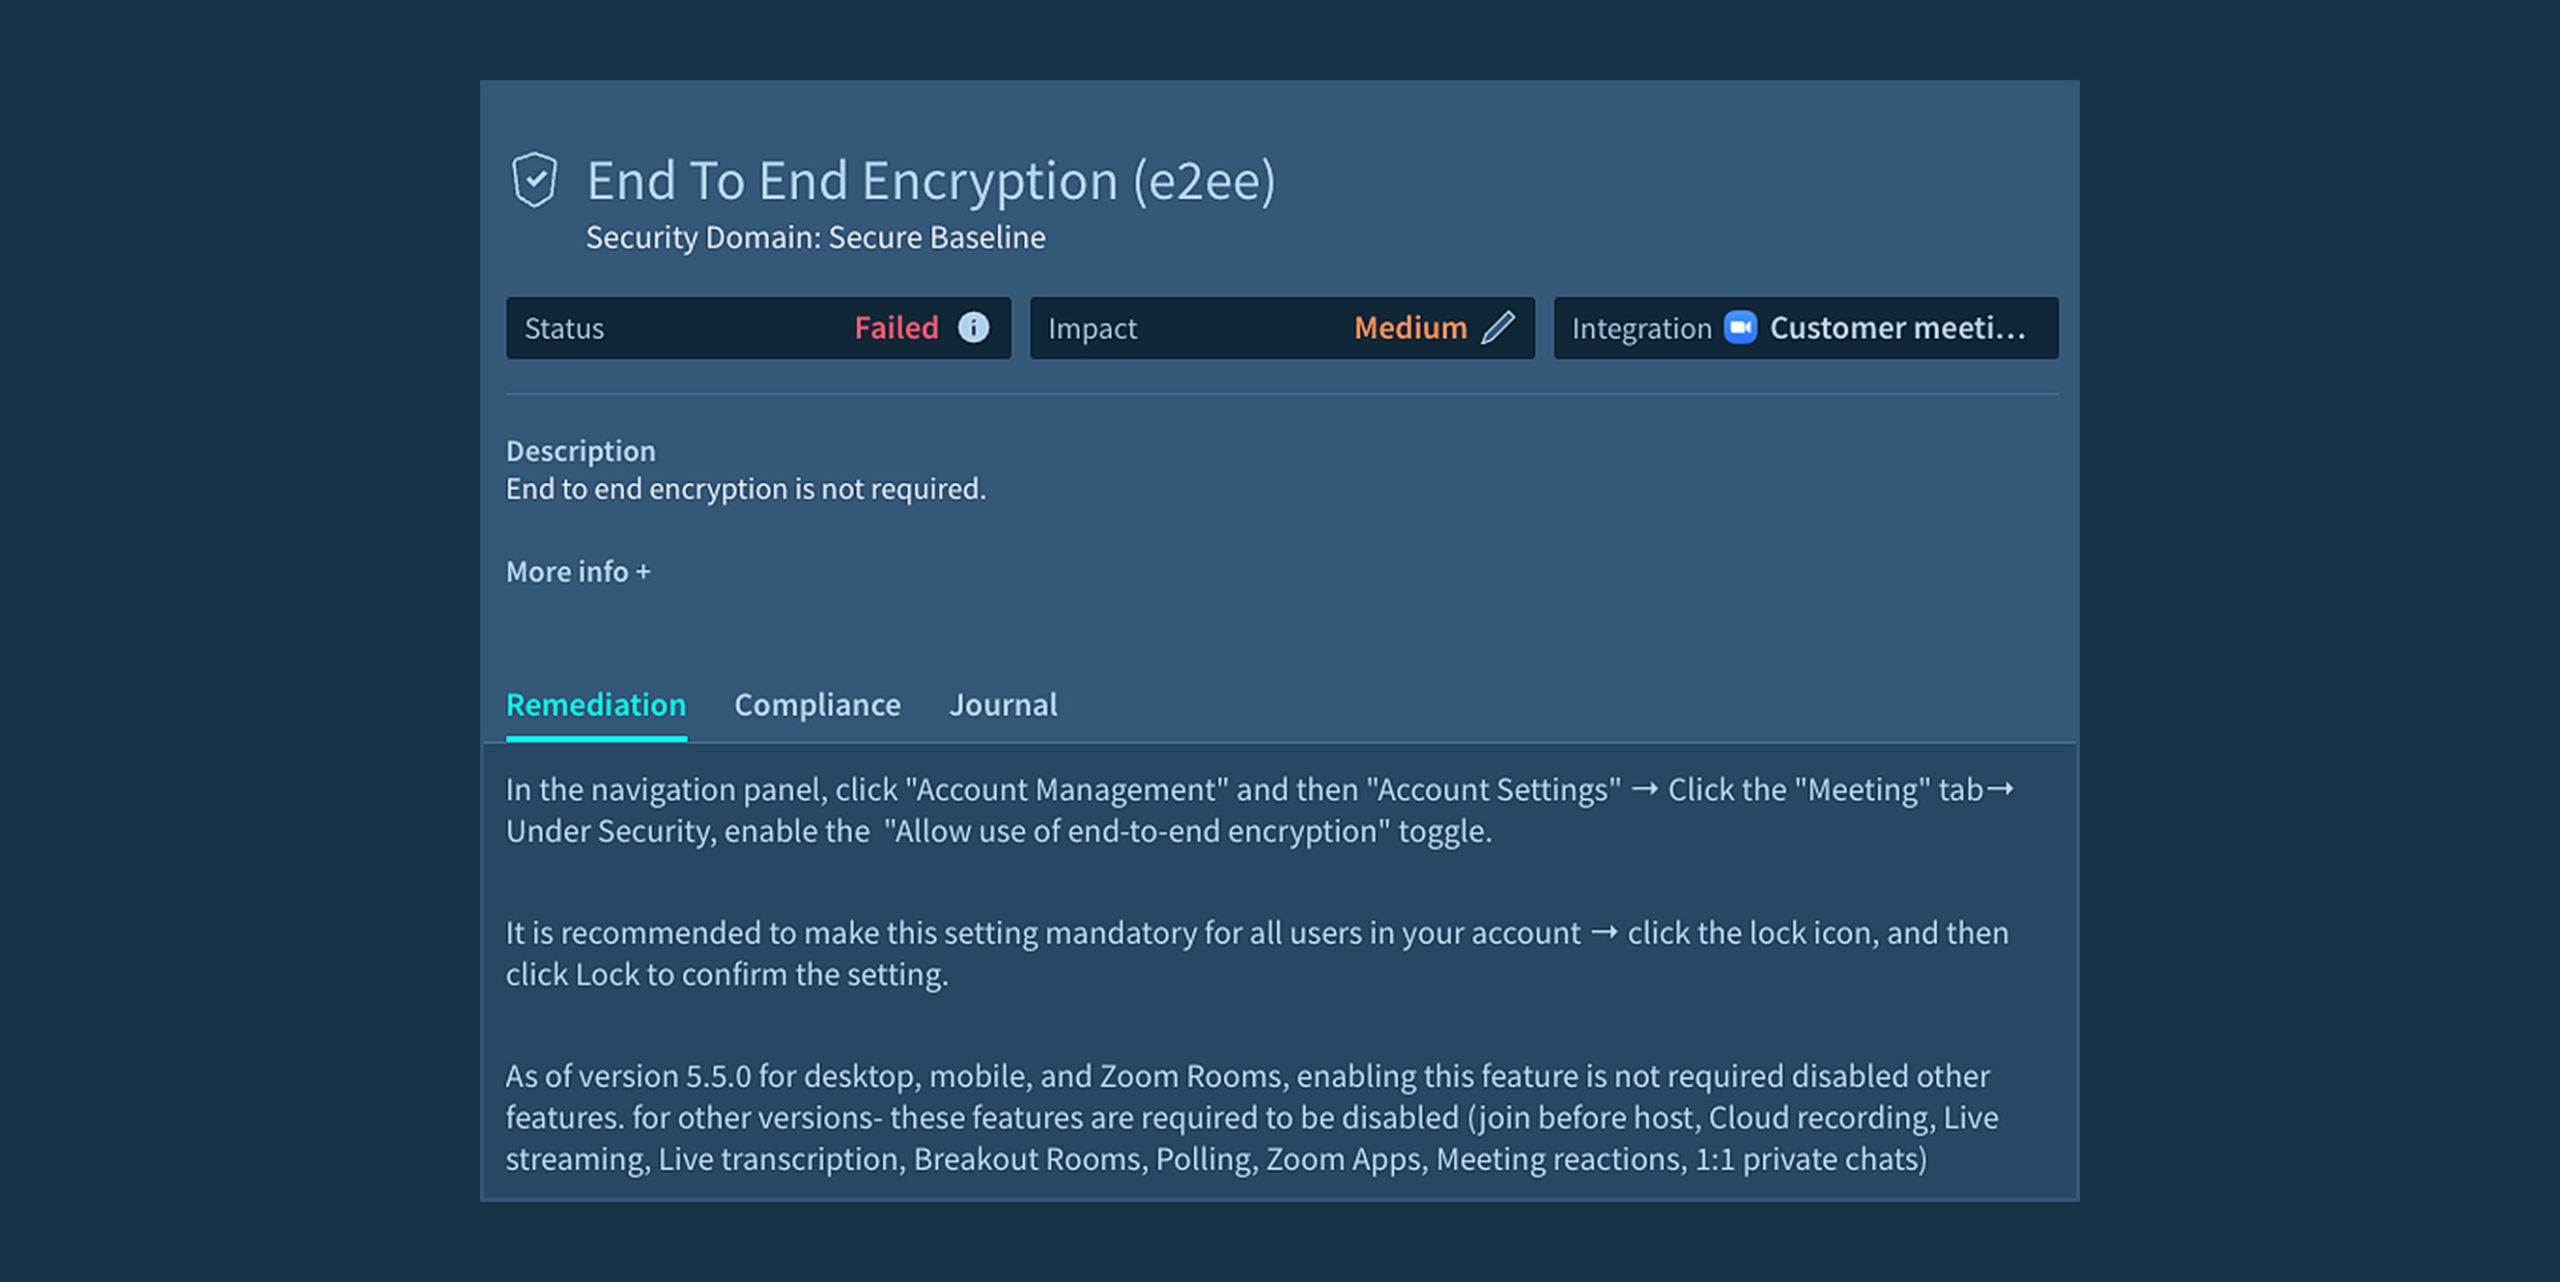Click the Status label in status box

564,328
